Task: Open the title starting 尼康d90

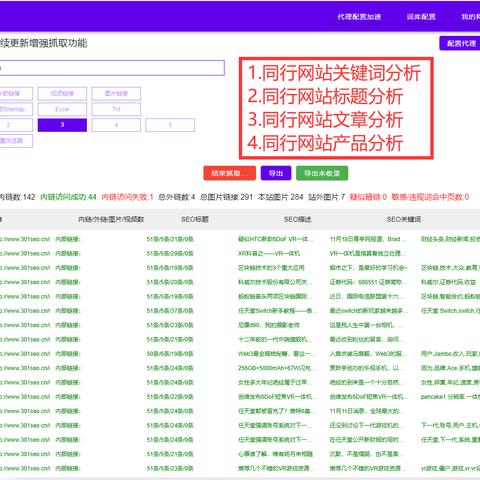Action: click(x=269, y=325)
